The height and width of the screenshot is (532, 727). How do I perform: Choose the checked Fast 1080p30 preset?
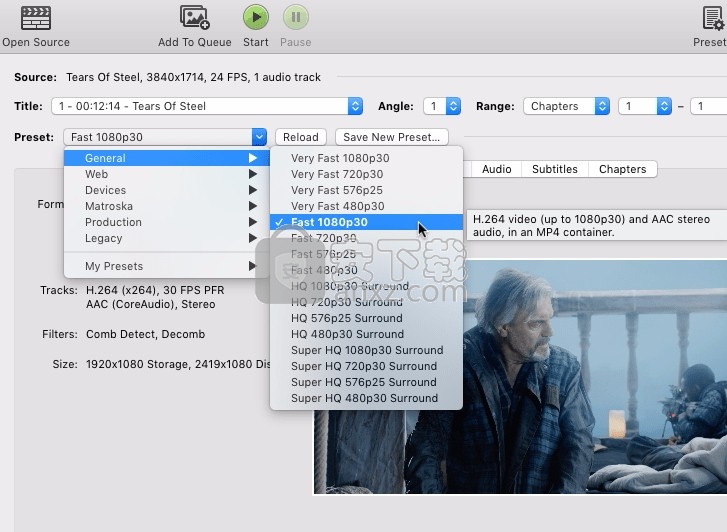point(366,222)
